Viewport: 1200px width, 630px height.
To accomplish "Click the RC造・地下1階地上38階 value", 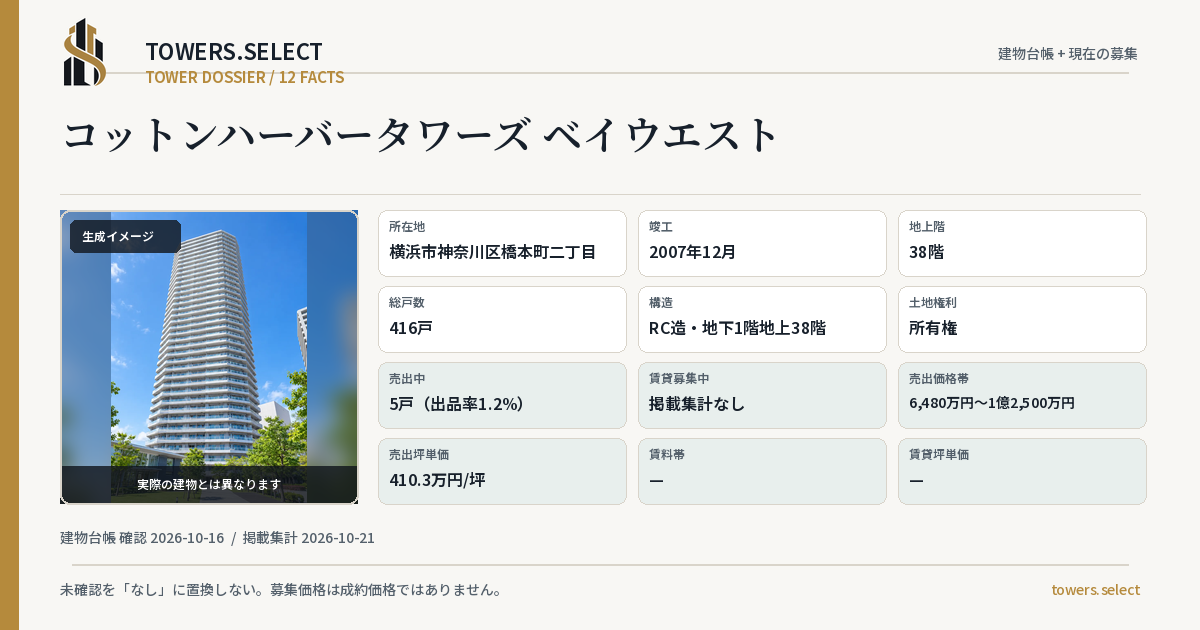I will tap(737, 328).
